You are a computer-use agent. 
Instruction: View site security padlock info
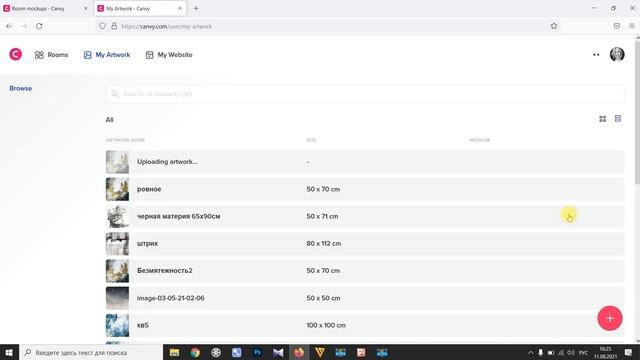(114, 26)
